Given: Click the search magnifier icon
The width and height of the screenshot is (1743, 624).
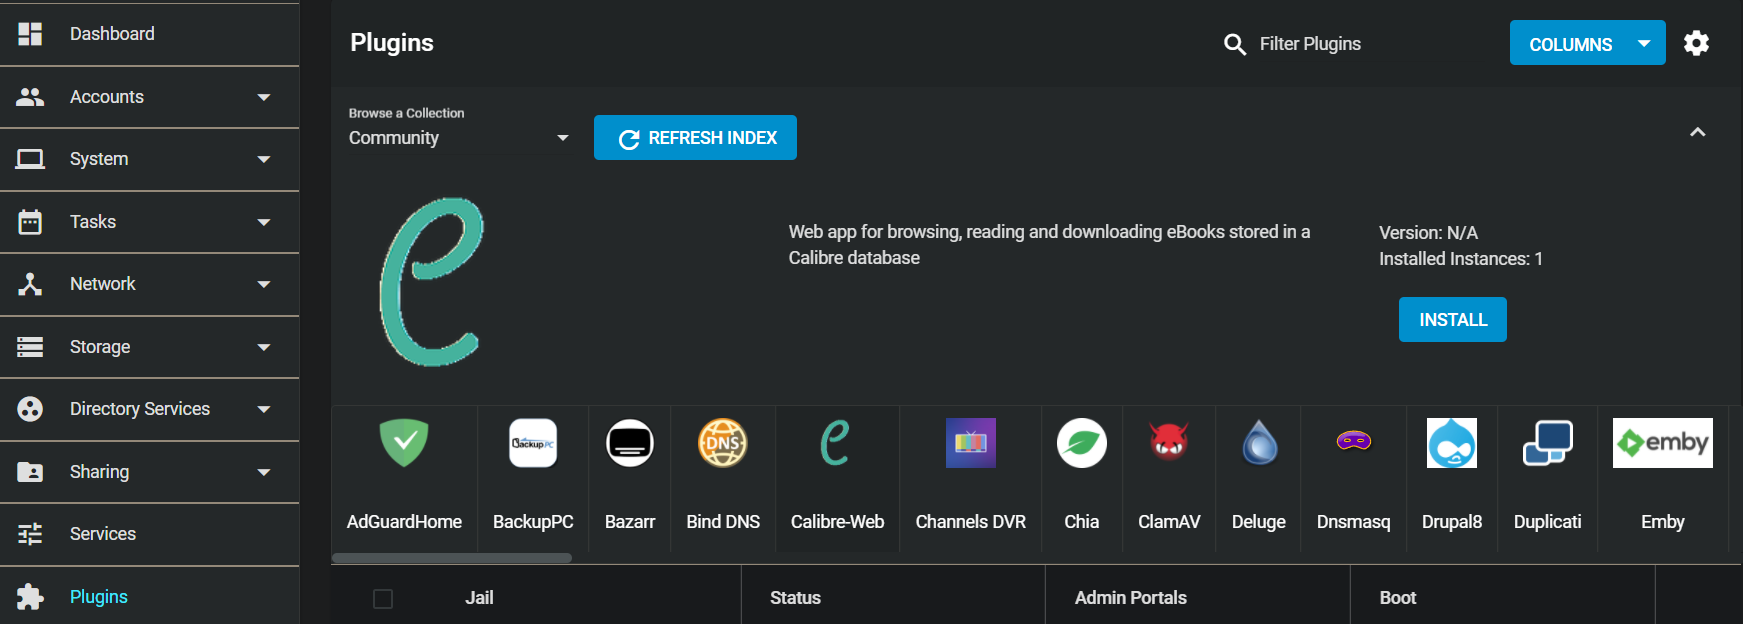Looking at the screenshot, I should tap(1235, 44).
